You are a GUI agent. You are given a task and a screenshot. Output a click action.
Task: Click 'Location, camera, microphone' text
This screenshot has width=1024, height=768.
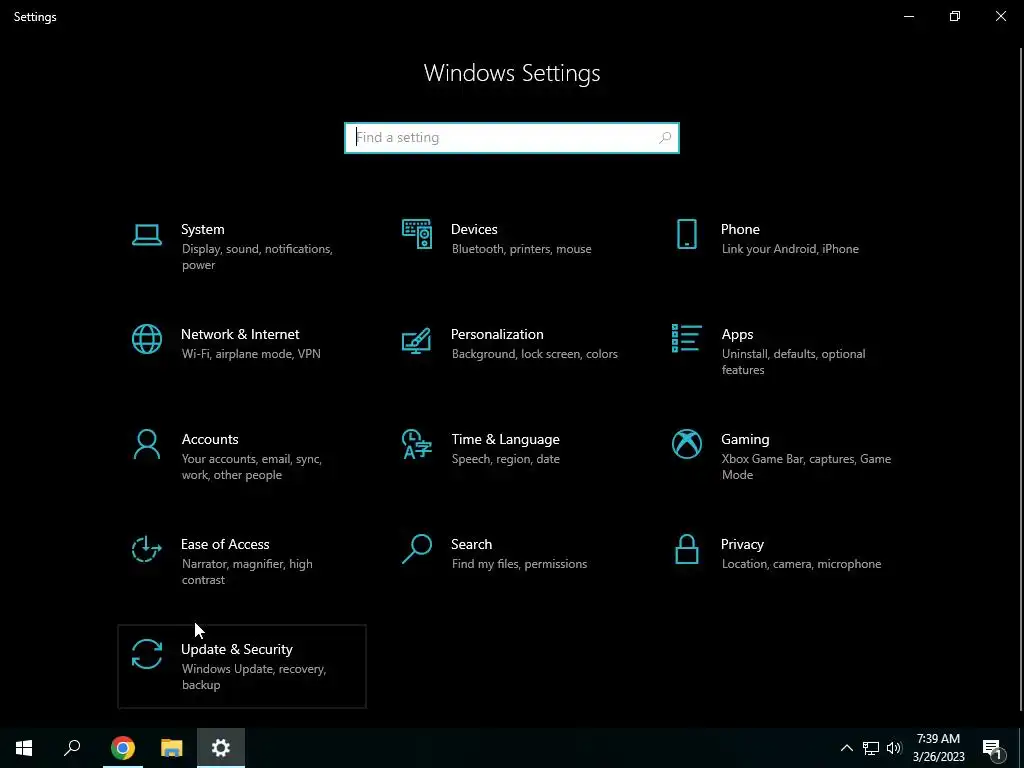(x=801, y=564)
